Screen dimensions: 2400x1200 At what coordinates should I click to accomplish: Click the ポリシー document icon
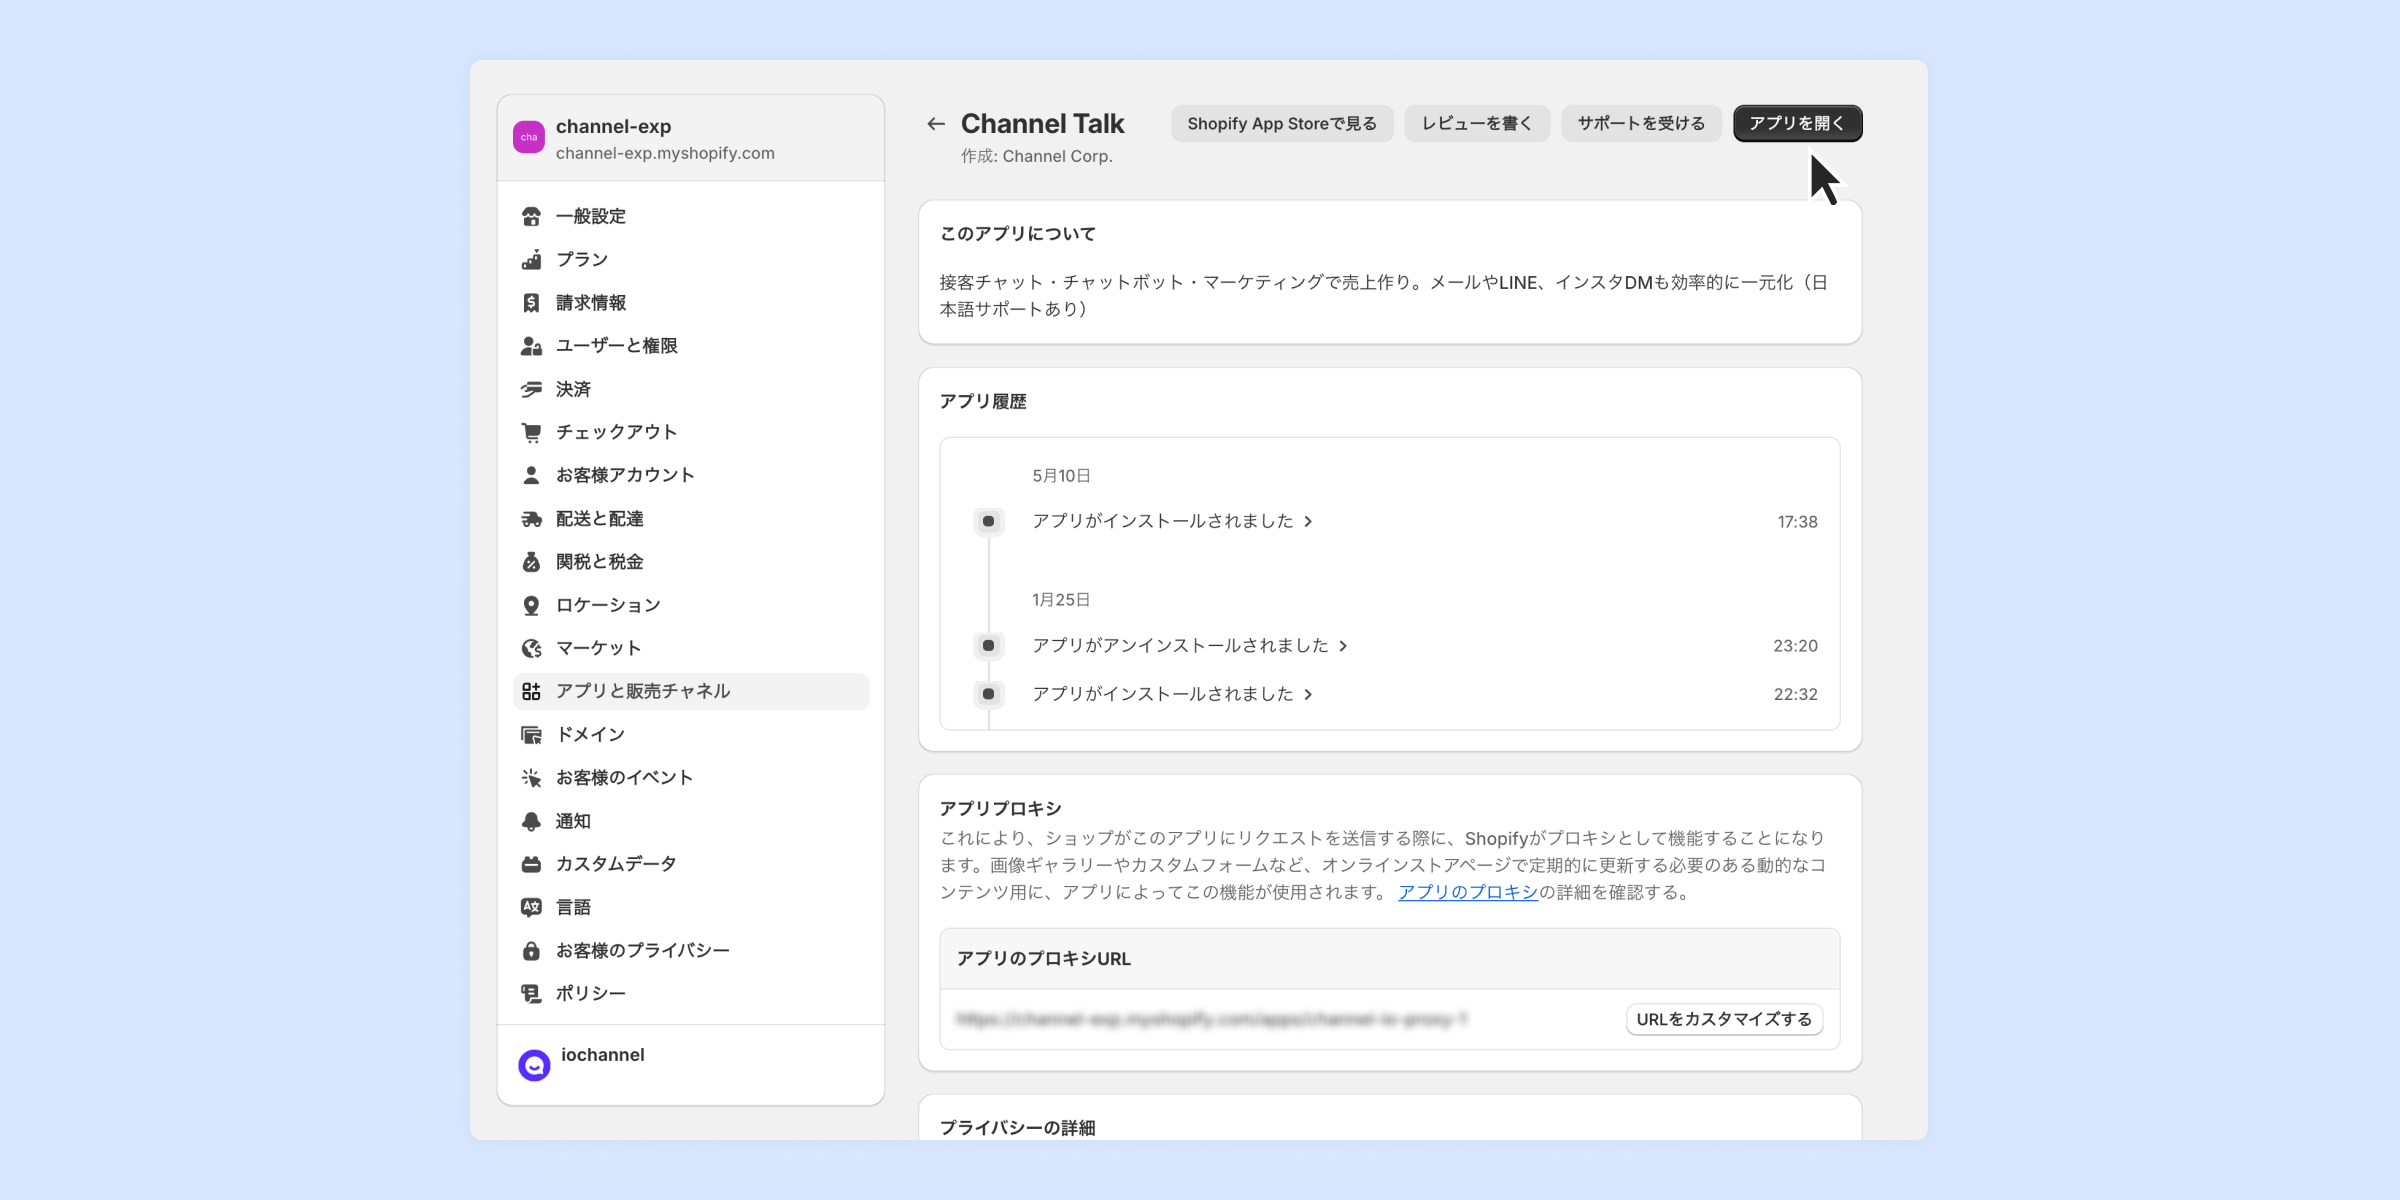pyautogui.click(x=531, y=994)
